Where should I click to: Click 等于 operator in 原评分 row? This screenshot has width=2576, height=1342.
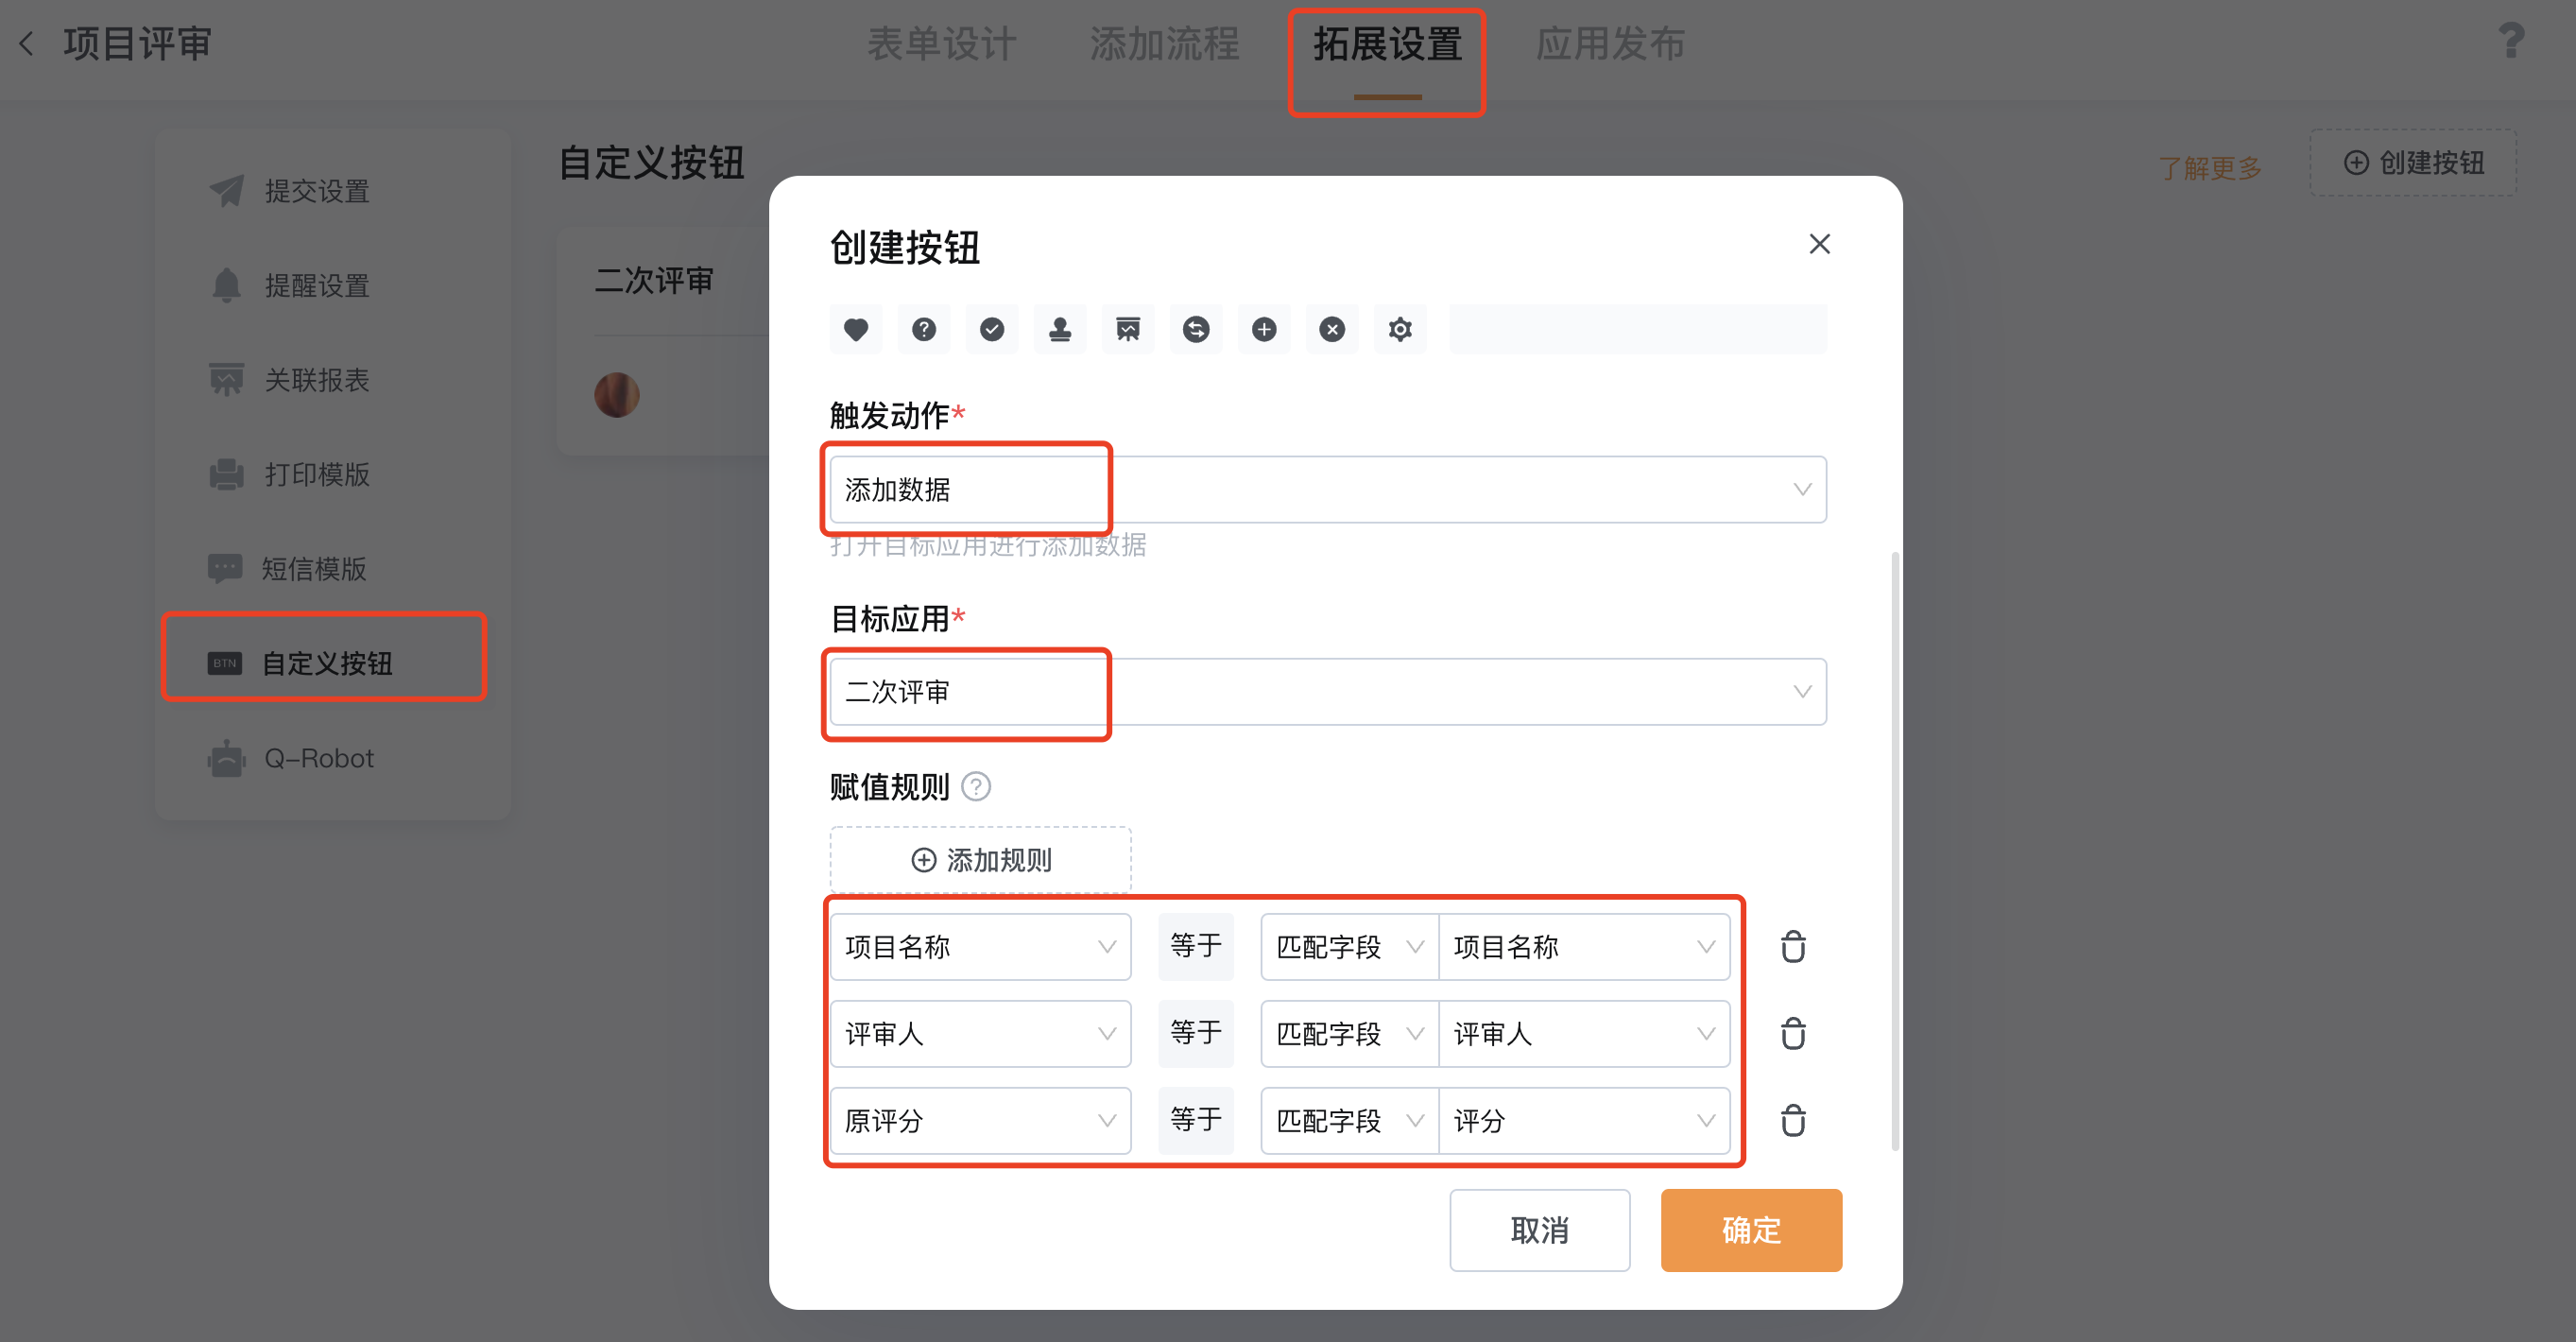pyautogui.click(x=1196, y=1120)
